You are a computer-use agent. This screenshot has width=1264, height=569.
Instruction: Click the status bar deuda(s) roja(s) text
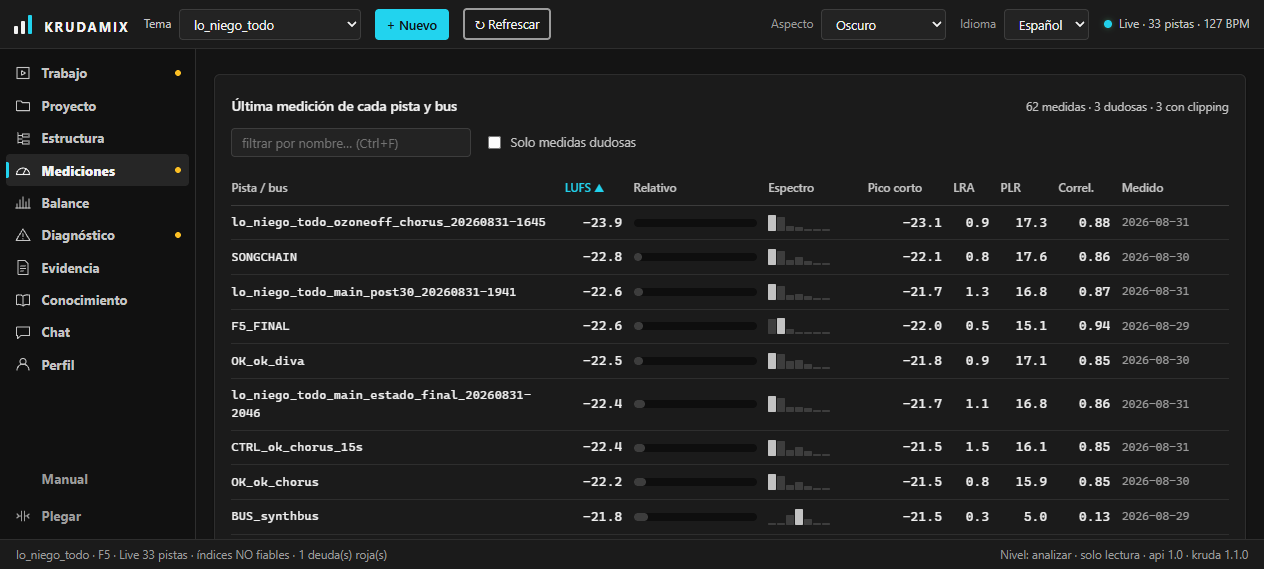[x=343, y=554]
